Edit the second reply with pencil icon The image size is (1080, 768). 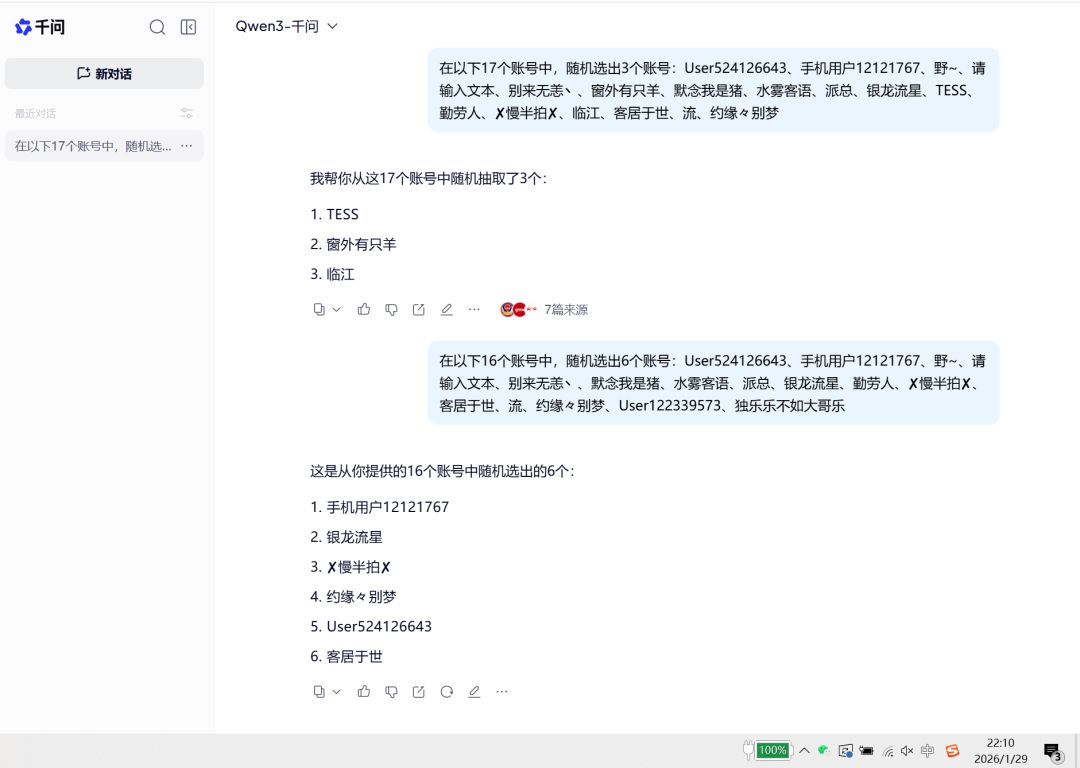[x=474, y=692]
